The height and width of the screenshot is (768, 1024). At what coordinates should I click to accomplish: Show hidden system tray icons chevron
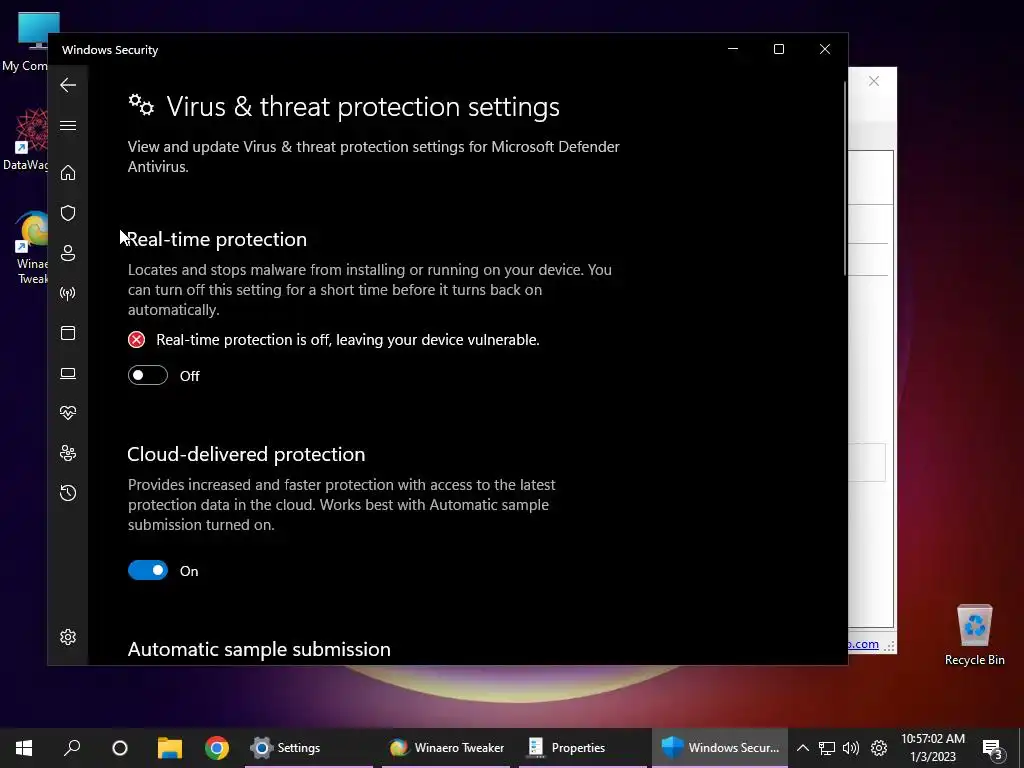tap(803, 748)
